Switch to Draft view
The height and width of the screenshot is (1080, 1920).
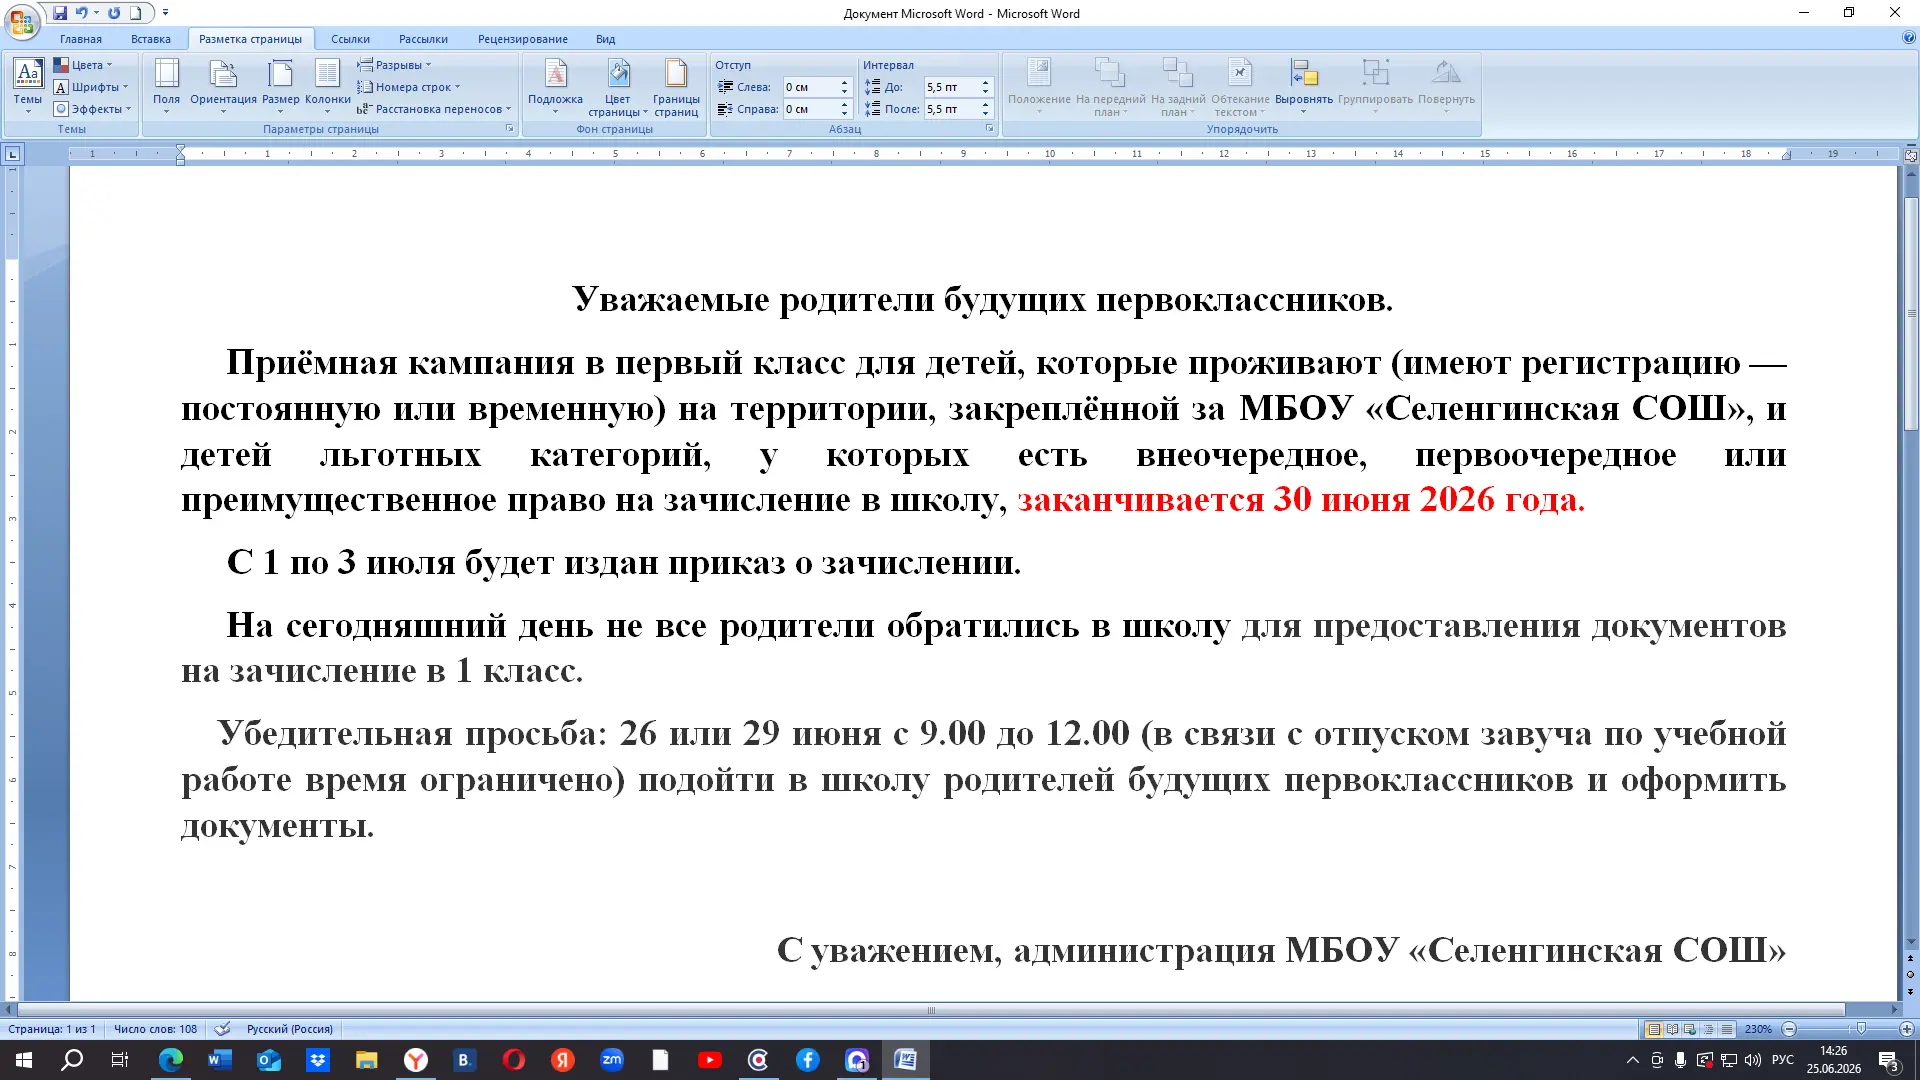click(1726, 1029)
